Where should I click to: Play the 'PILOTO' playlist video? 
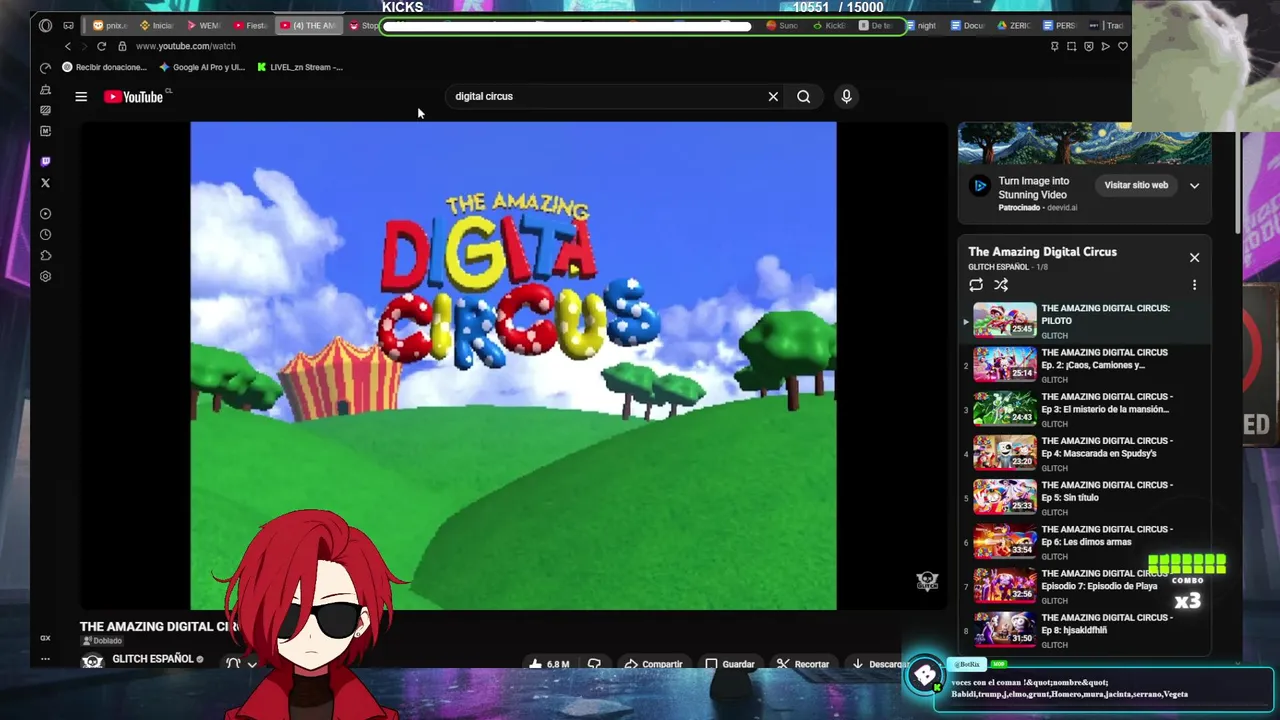(x=1085, y=321)
